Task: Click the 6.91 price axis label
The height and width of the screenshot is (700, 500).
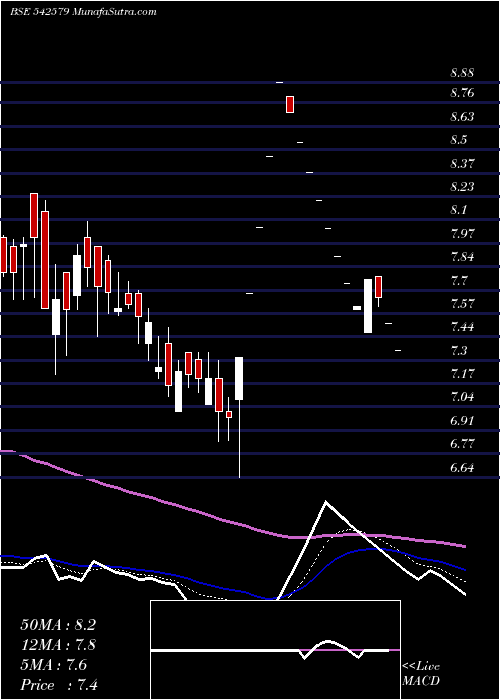Action: click(462, 421)
